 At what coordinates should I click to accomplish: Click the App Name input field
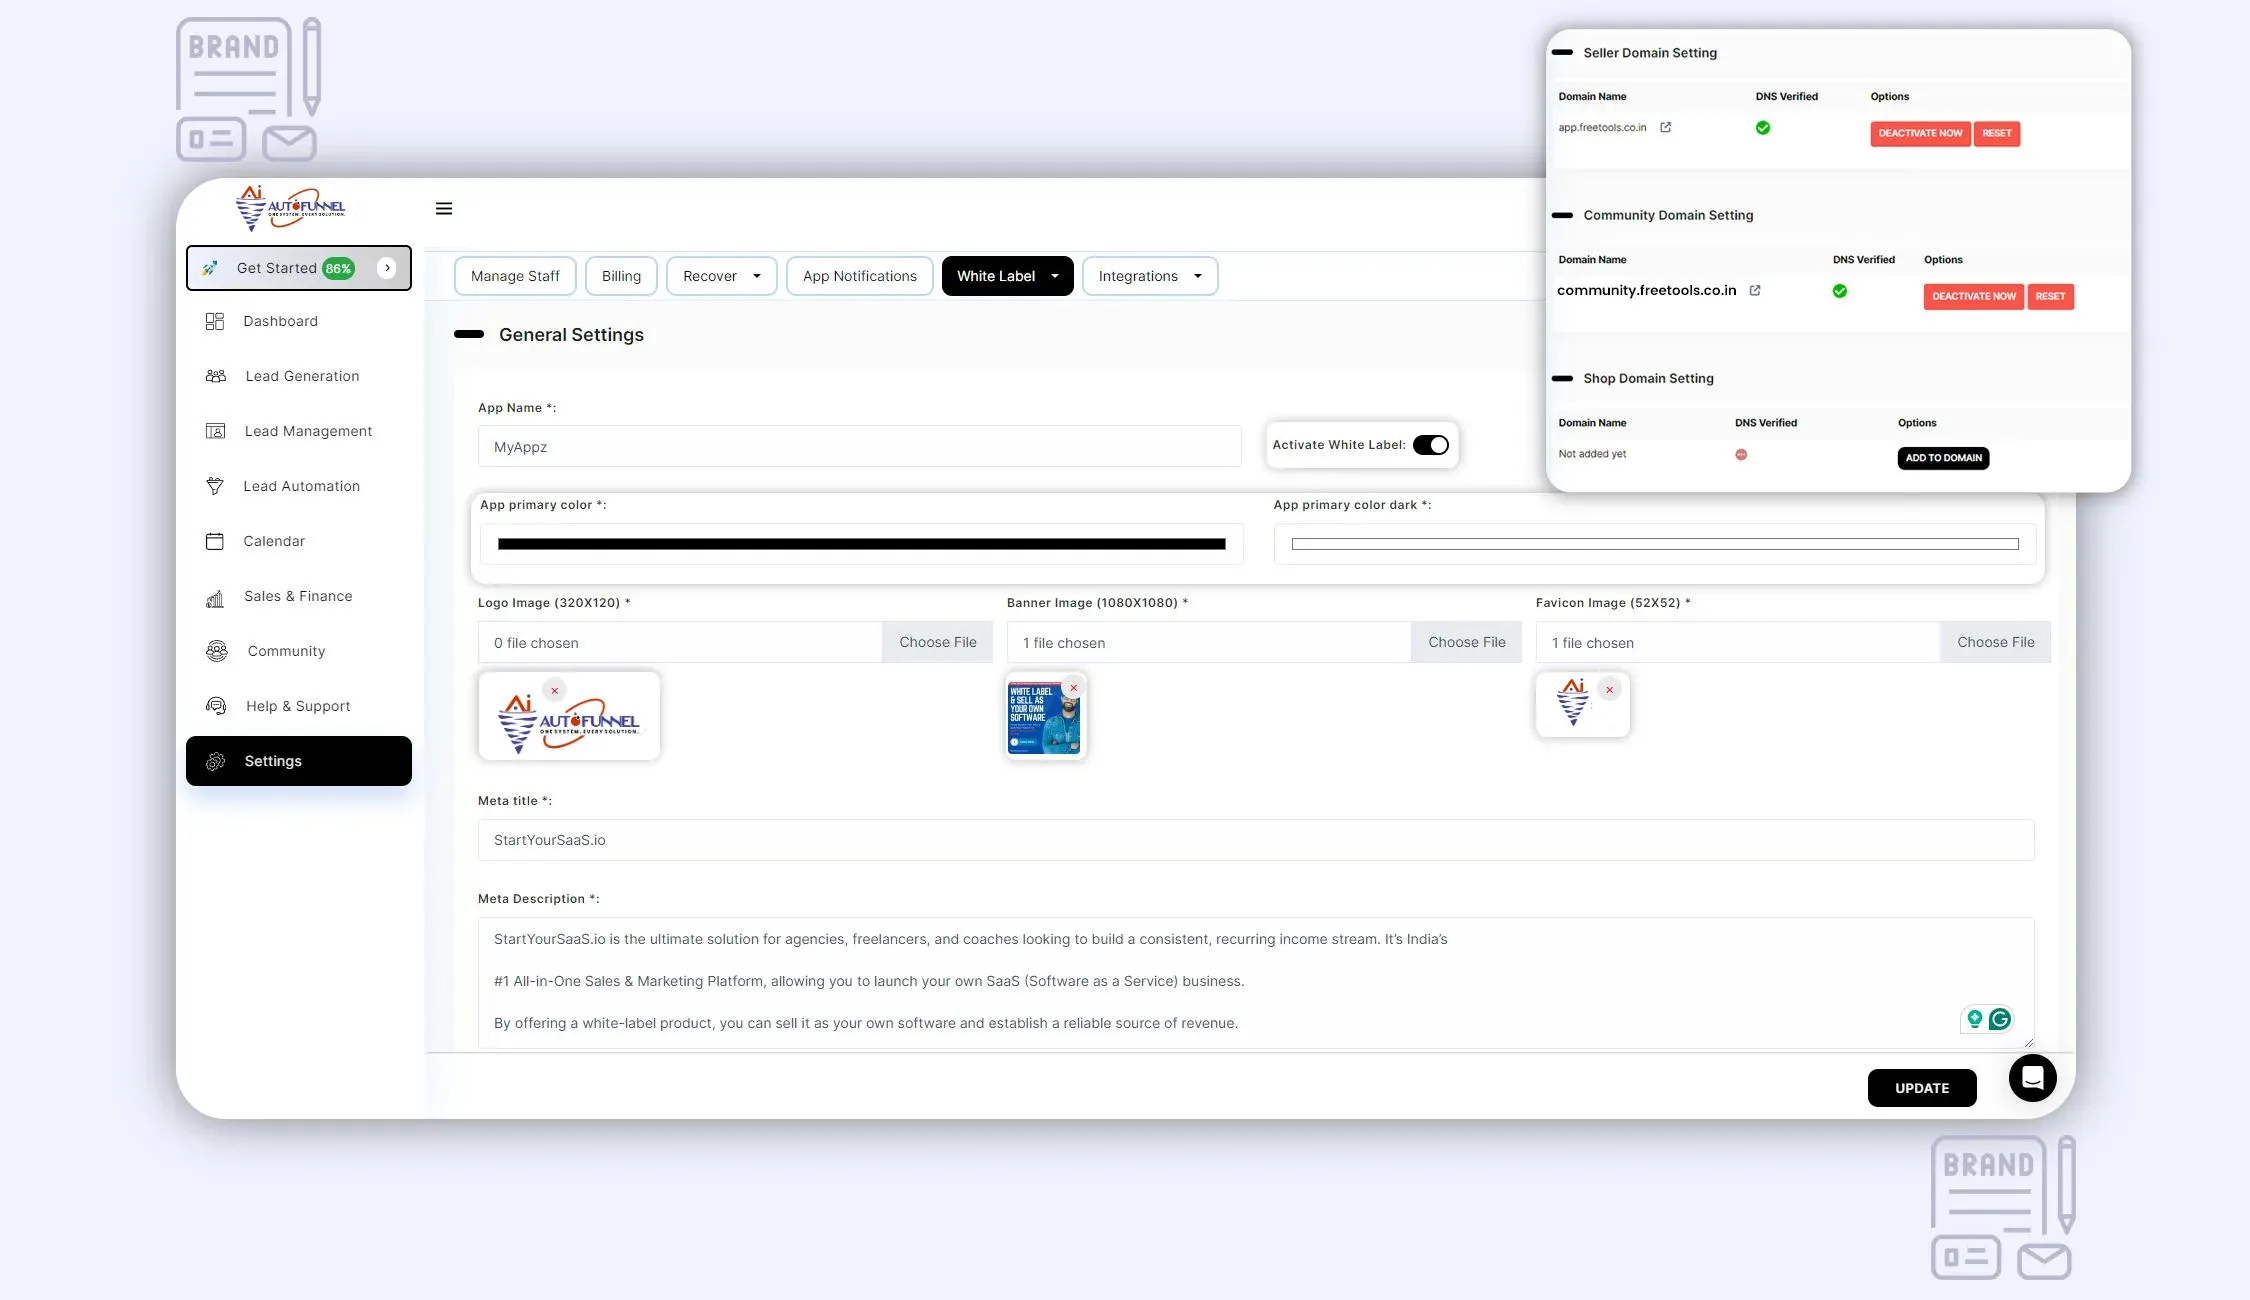(x=859, y=446)
